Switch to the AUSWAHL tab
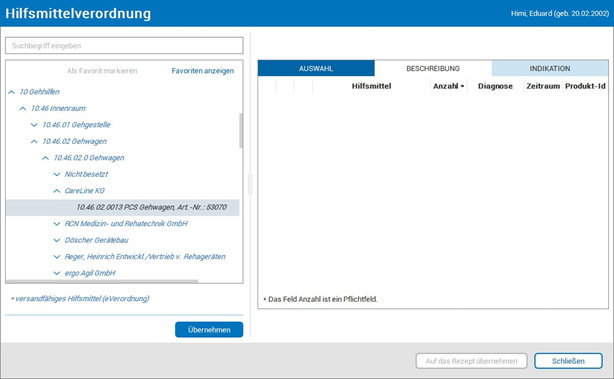The height and width of the screenshot is (379, 614). [x=316, y=68]
